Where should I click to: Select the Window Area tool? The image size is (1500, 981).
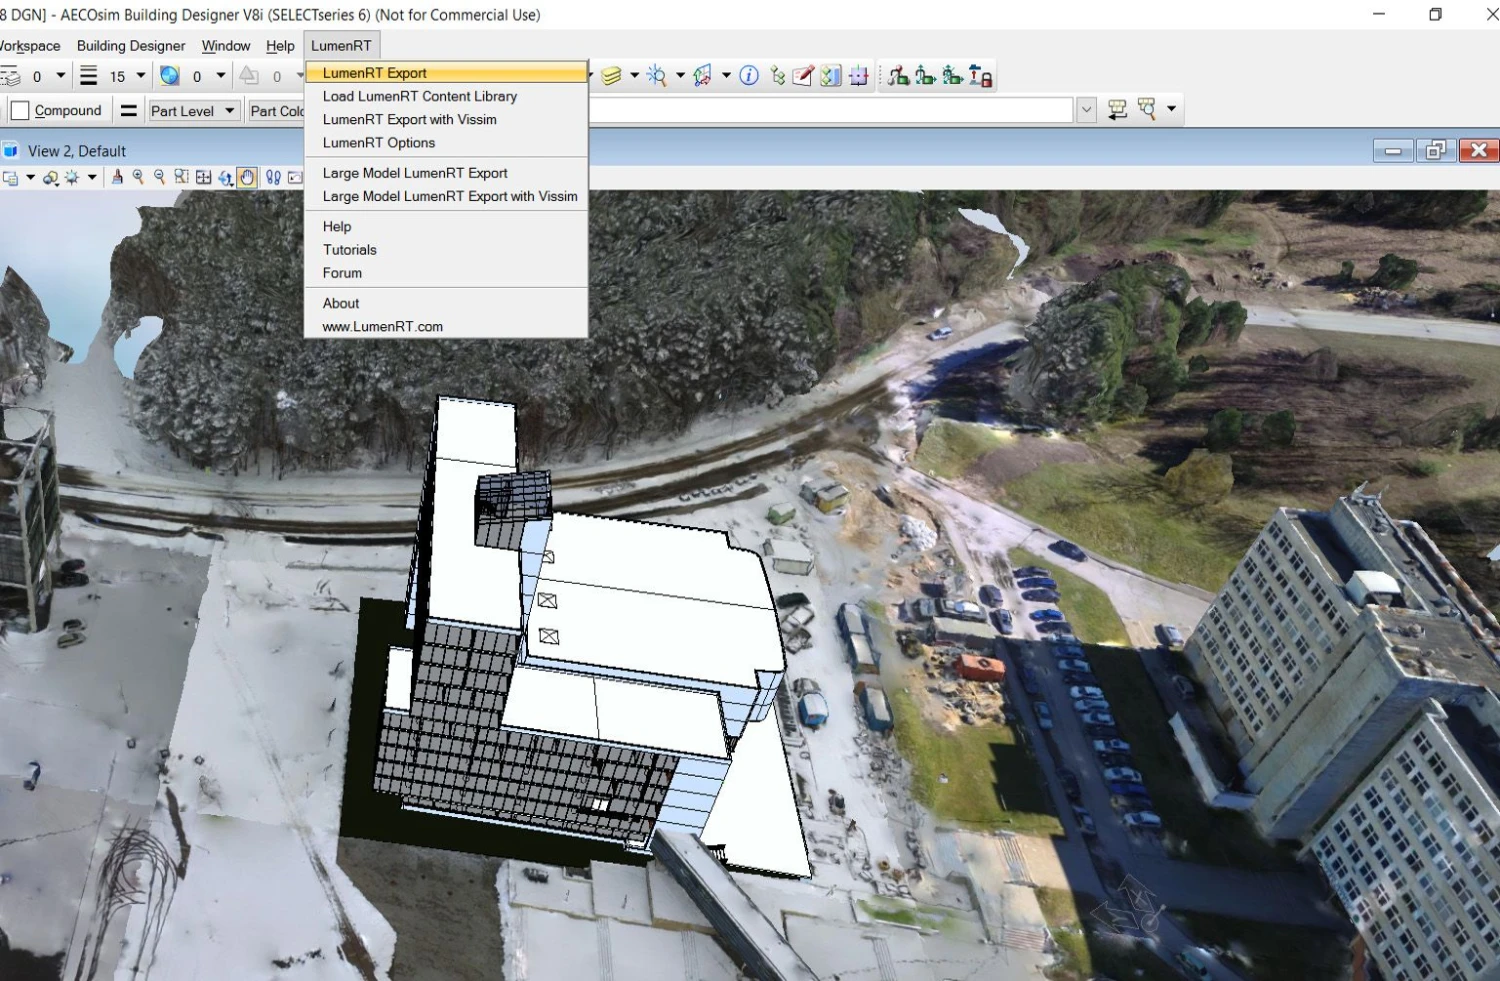click(x=181, y=177)
